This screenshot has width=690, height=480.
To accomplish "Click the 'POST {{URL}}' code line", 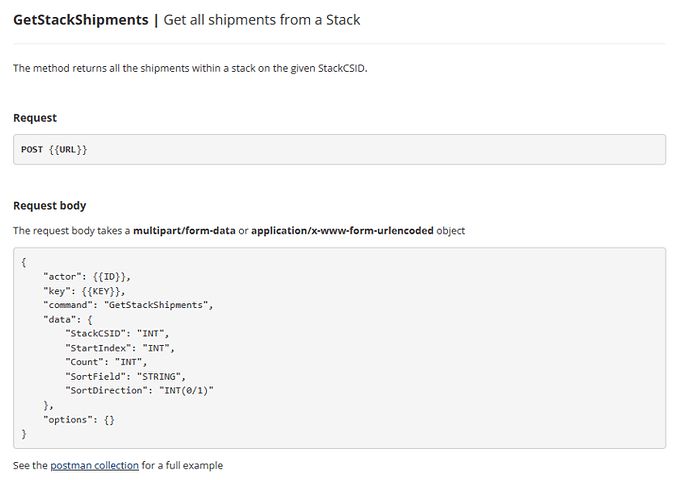I will [54, 150].
